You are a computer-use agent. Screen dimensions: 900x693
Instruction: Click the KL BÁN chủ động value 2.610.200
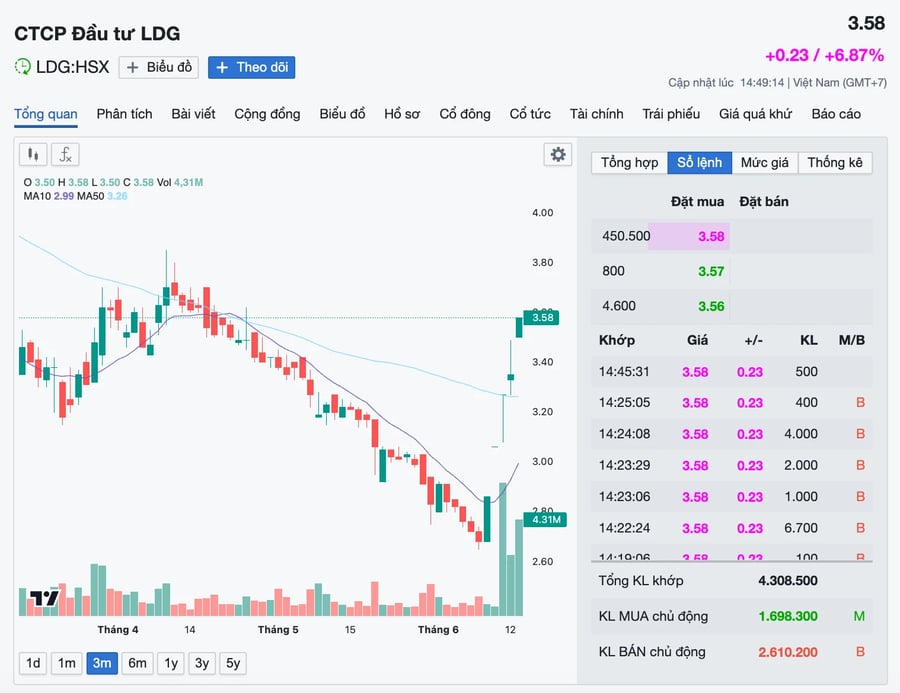[788, 652]
